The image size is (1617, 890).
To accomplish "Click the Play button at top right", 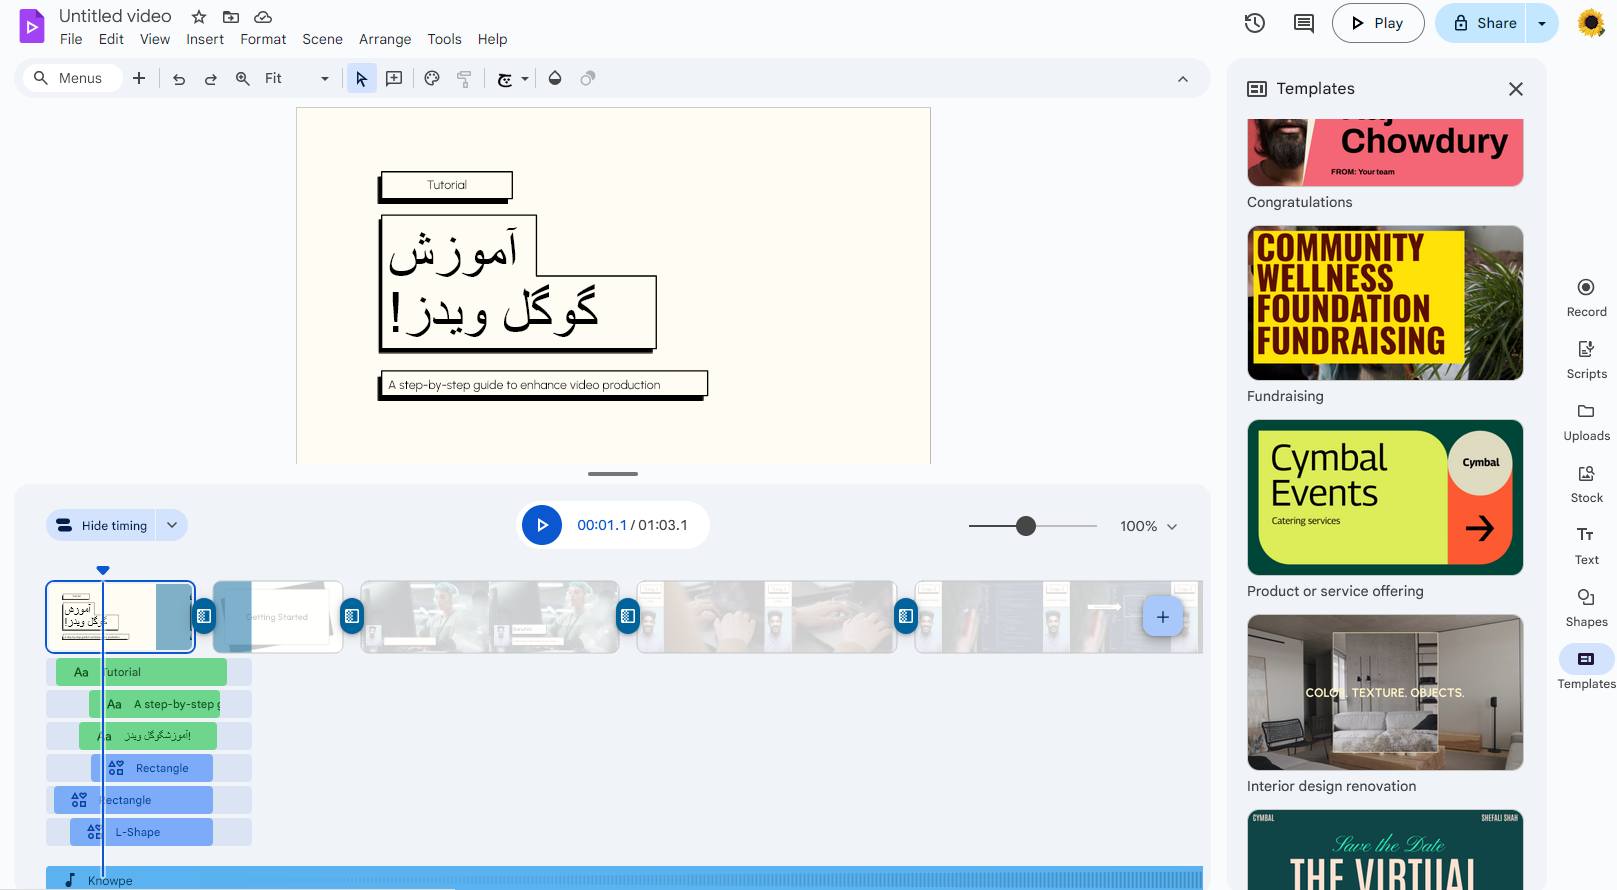I will coord(1378,23).
